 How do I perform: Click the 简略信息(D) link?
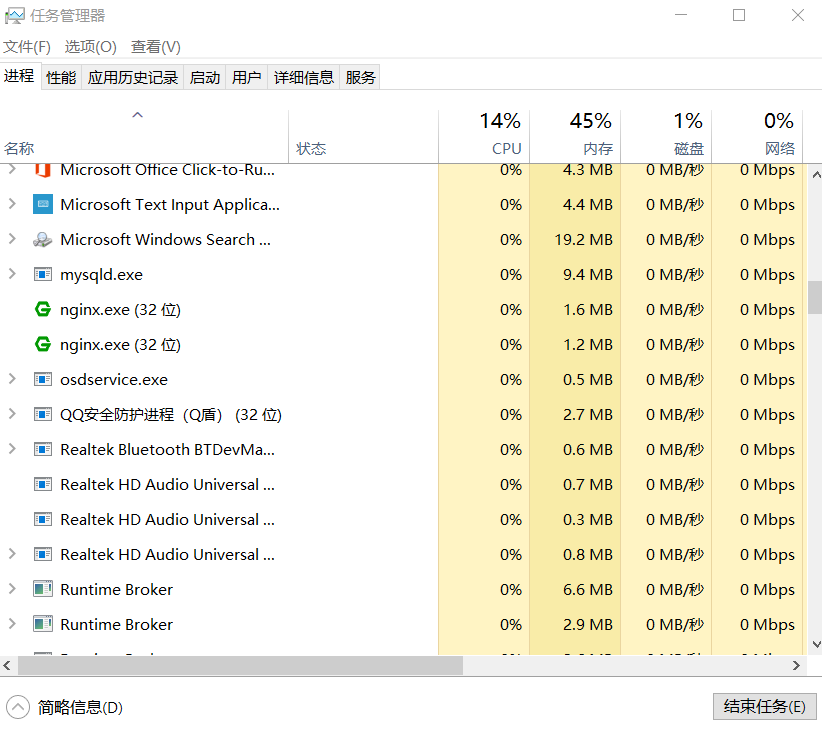click(x=80, y=707)
